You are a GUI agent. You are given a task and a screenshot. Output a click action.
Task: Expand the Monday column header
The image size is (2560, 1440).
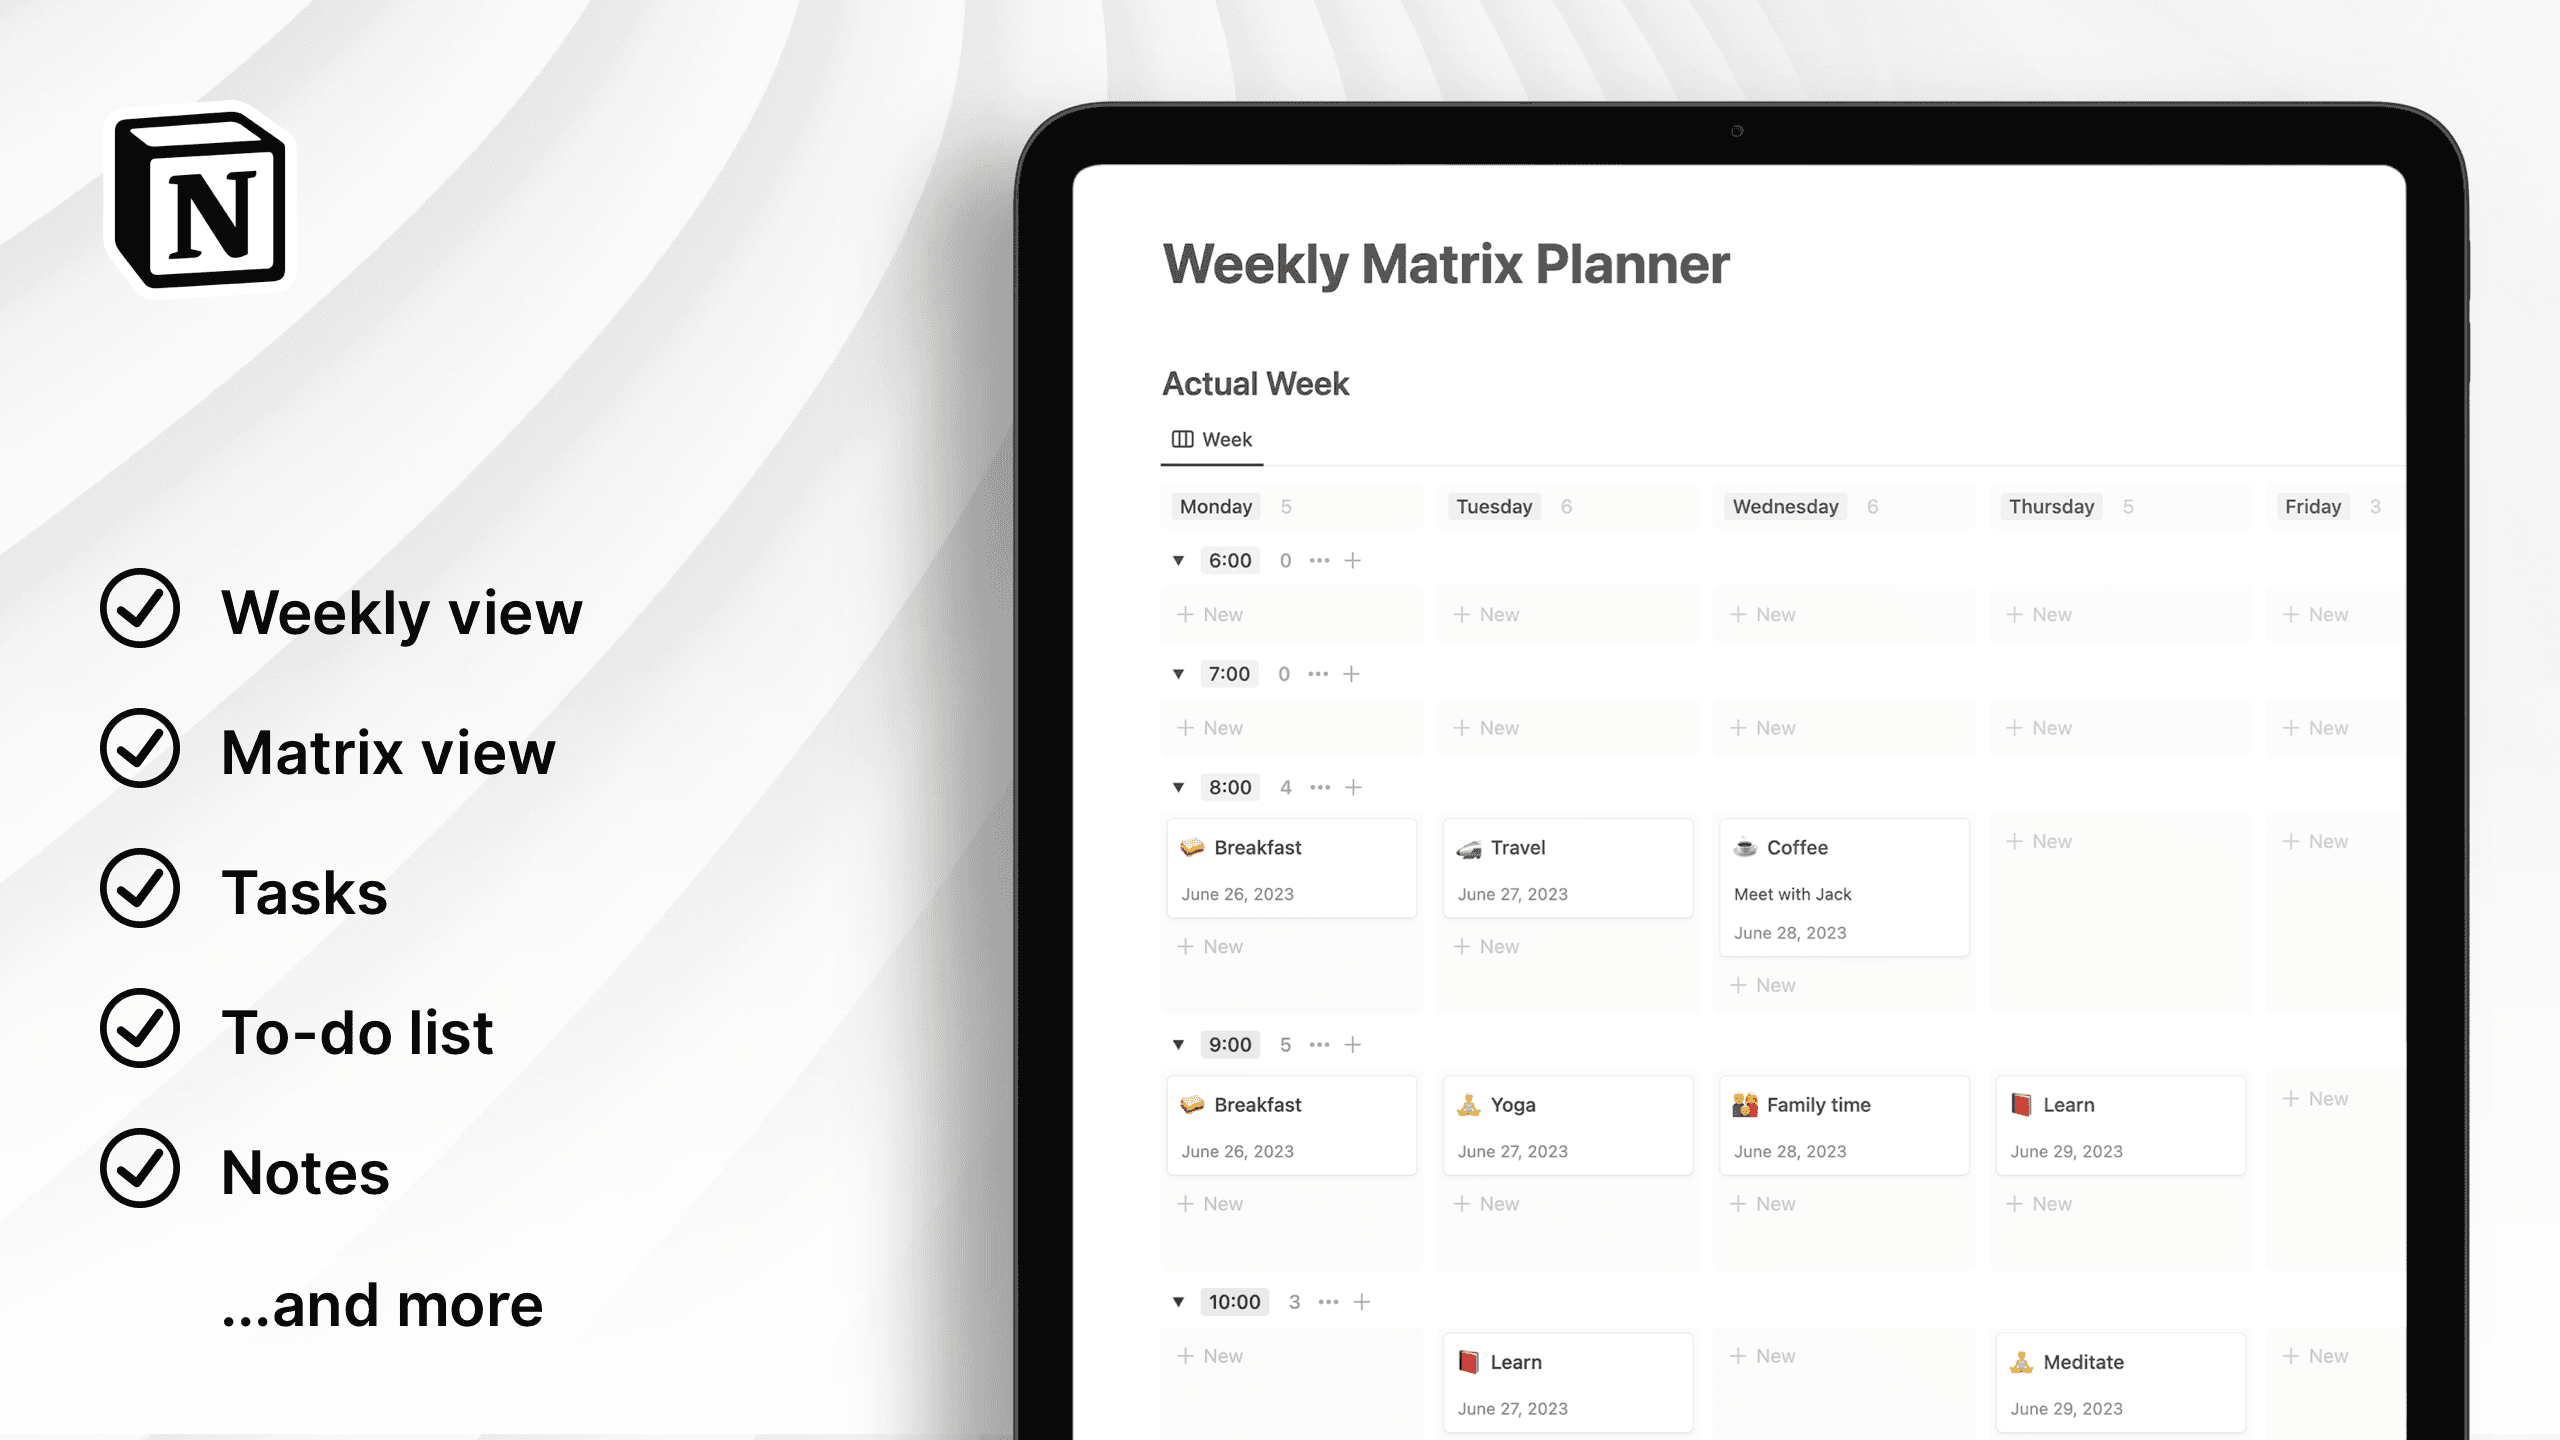pyautogui.click(x=1218, y=506)
